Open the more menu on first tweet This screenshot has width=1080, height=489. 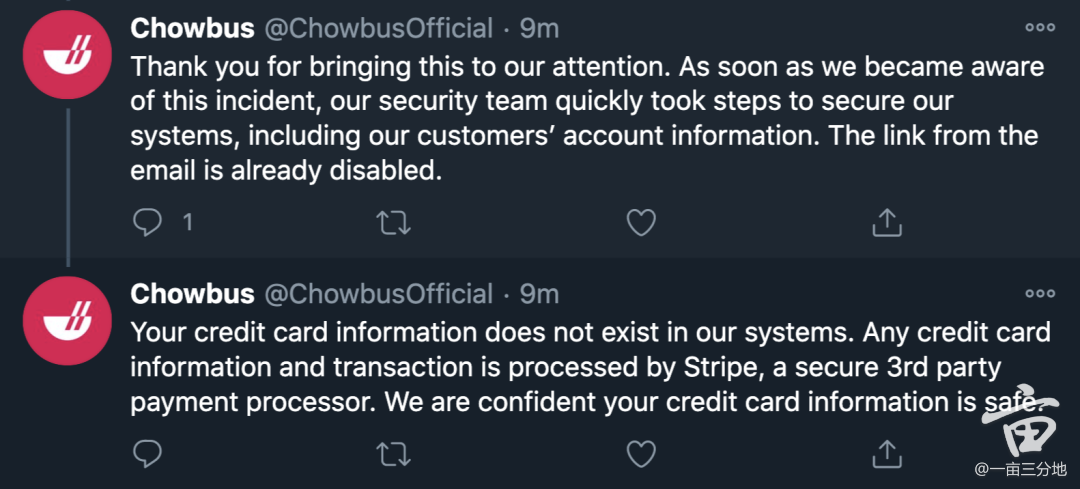pos(1039,28)
